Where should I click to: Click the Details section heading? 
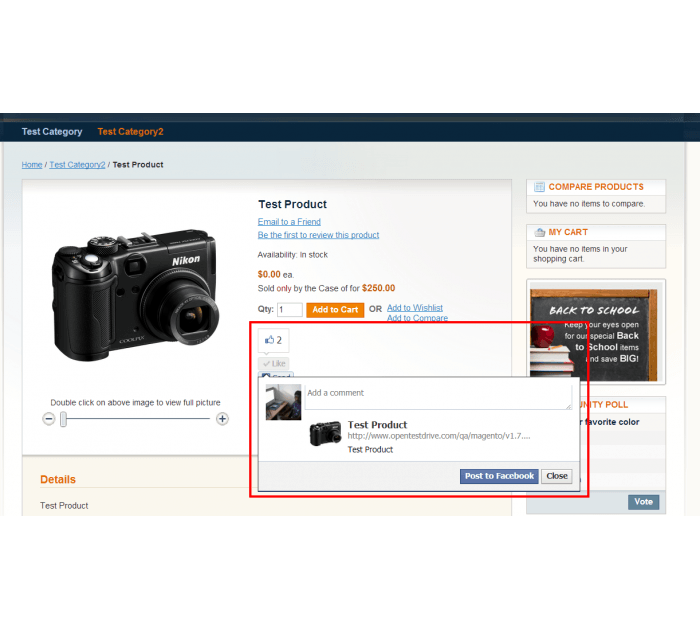pos(58,480)
